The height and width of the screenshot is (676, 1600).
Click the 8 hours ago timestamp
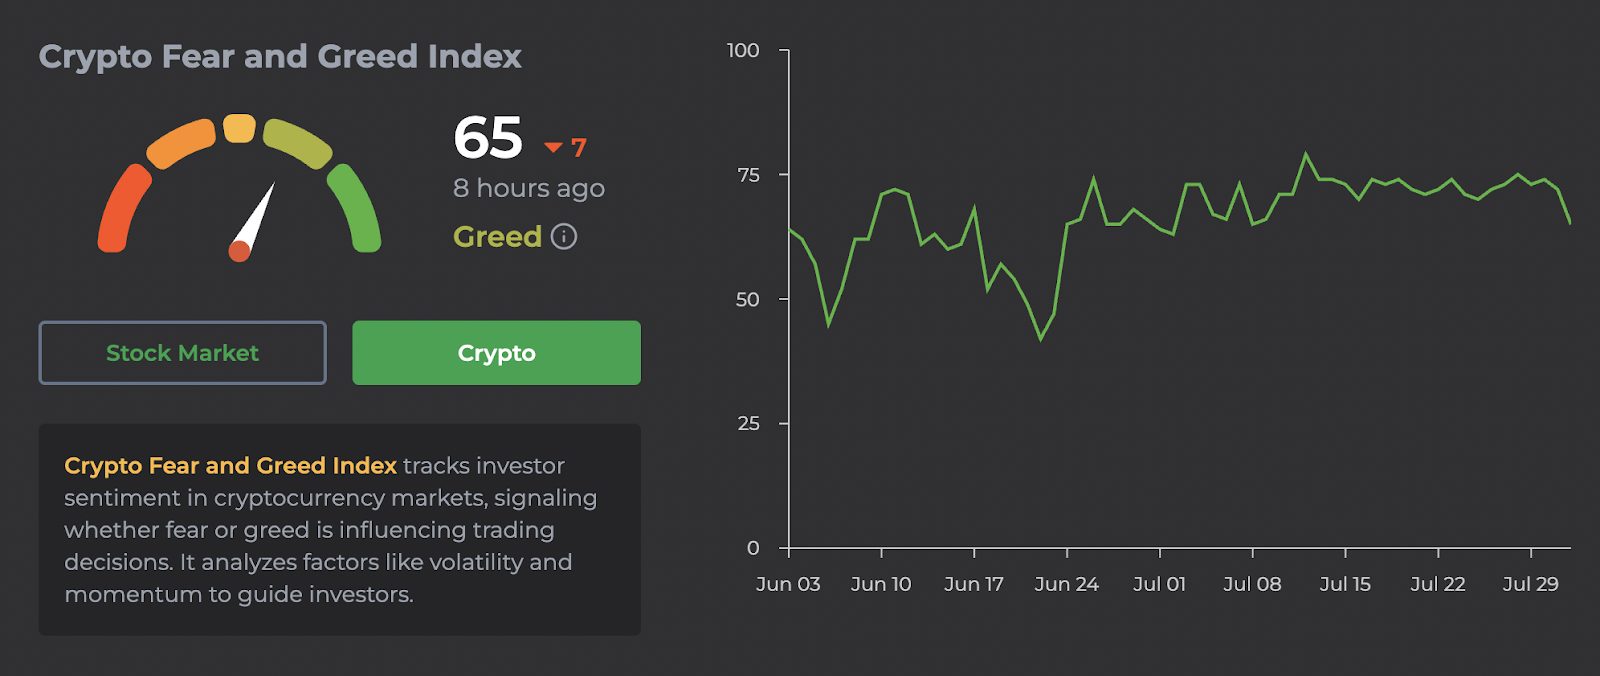528,188
